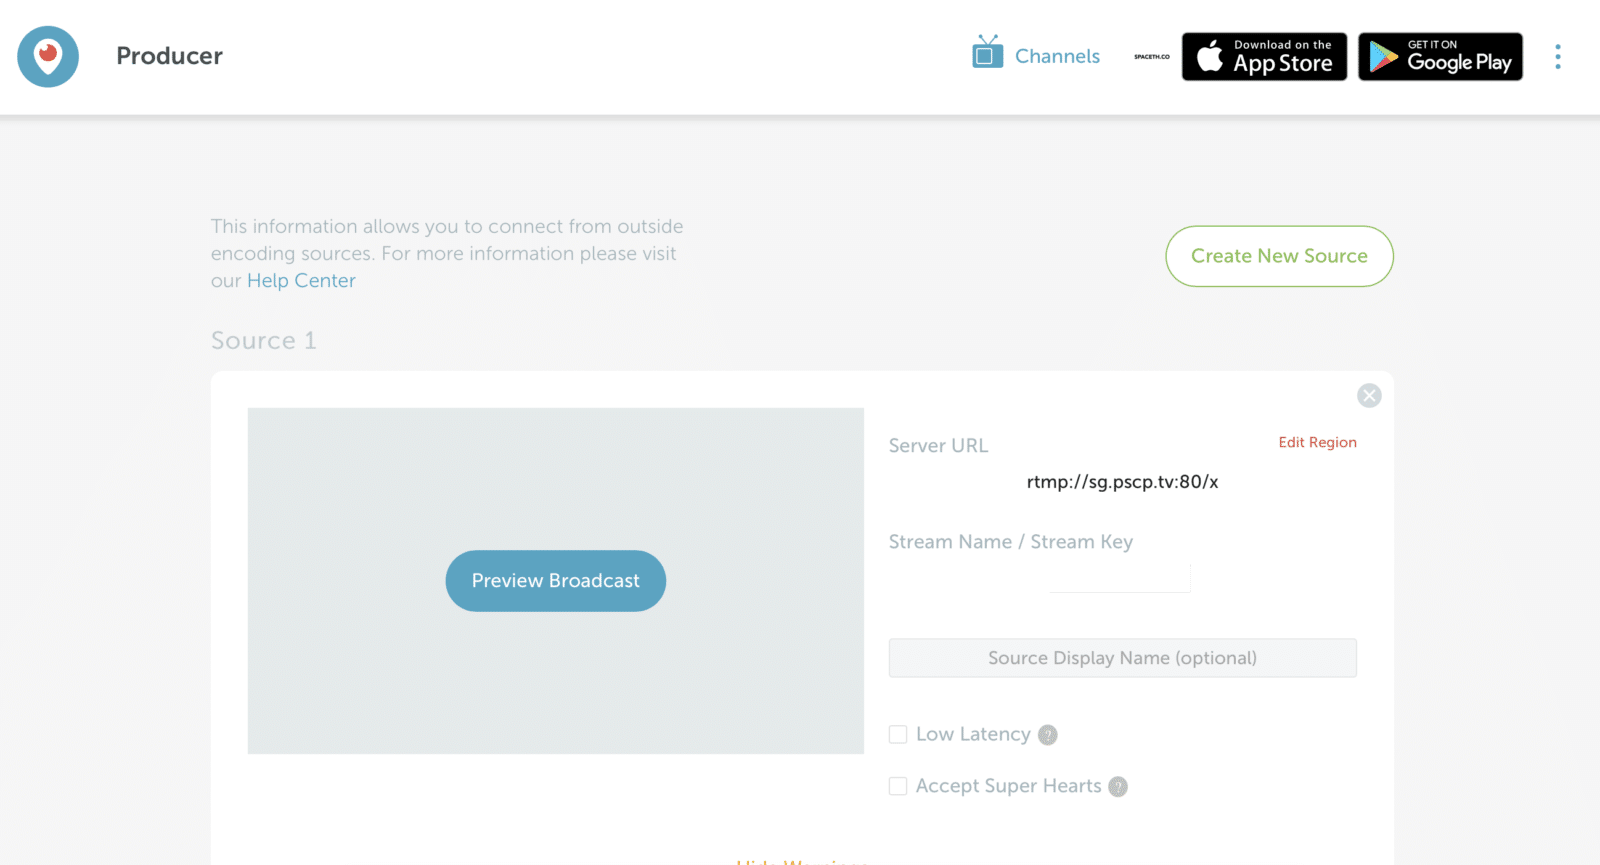Click the Periscope logo icon

(x=48, y=57)
